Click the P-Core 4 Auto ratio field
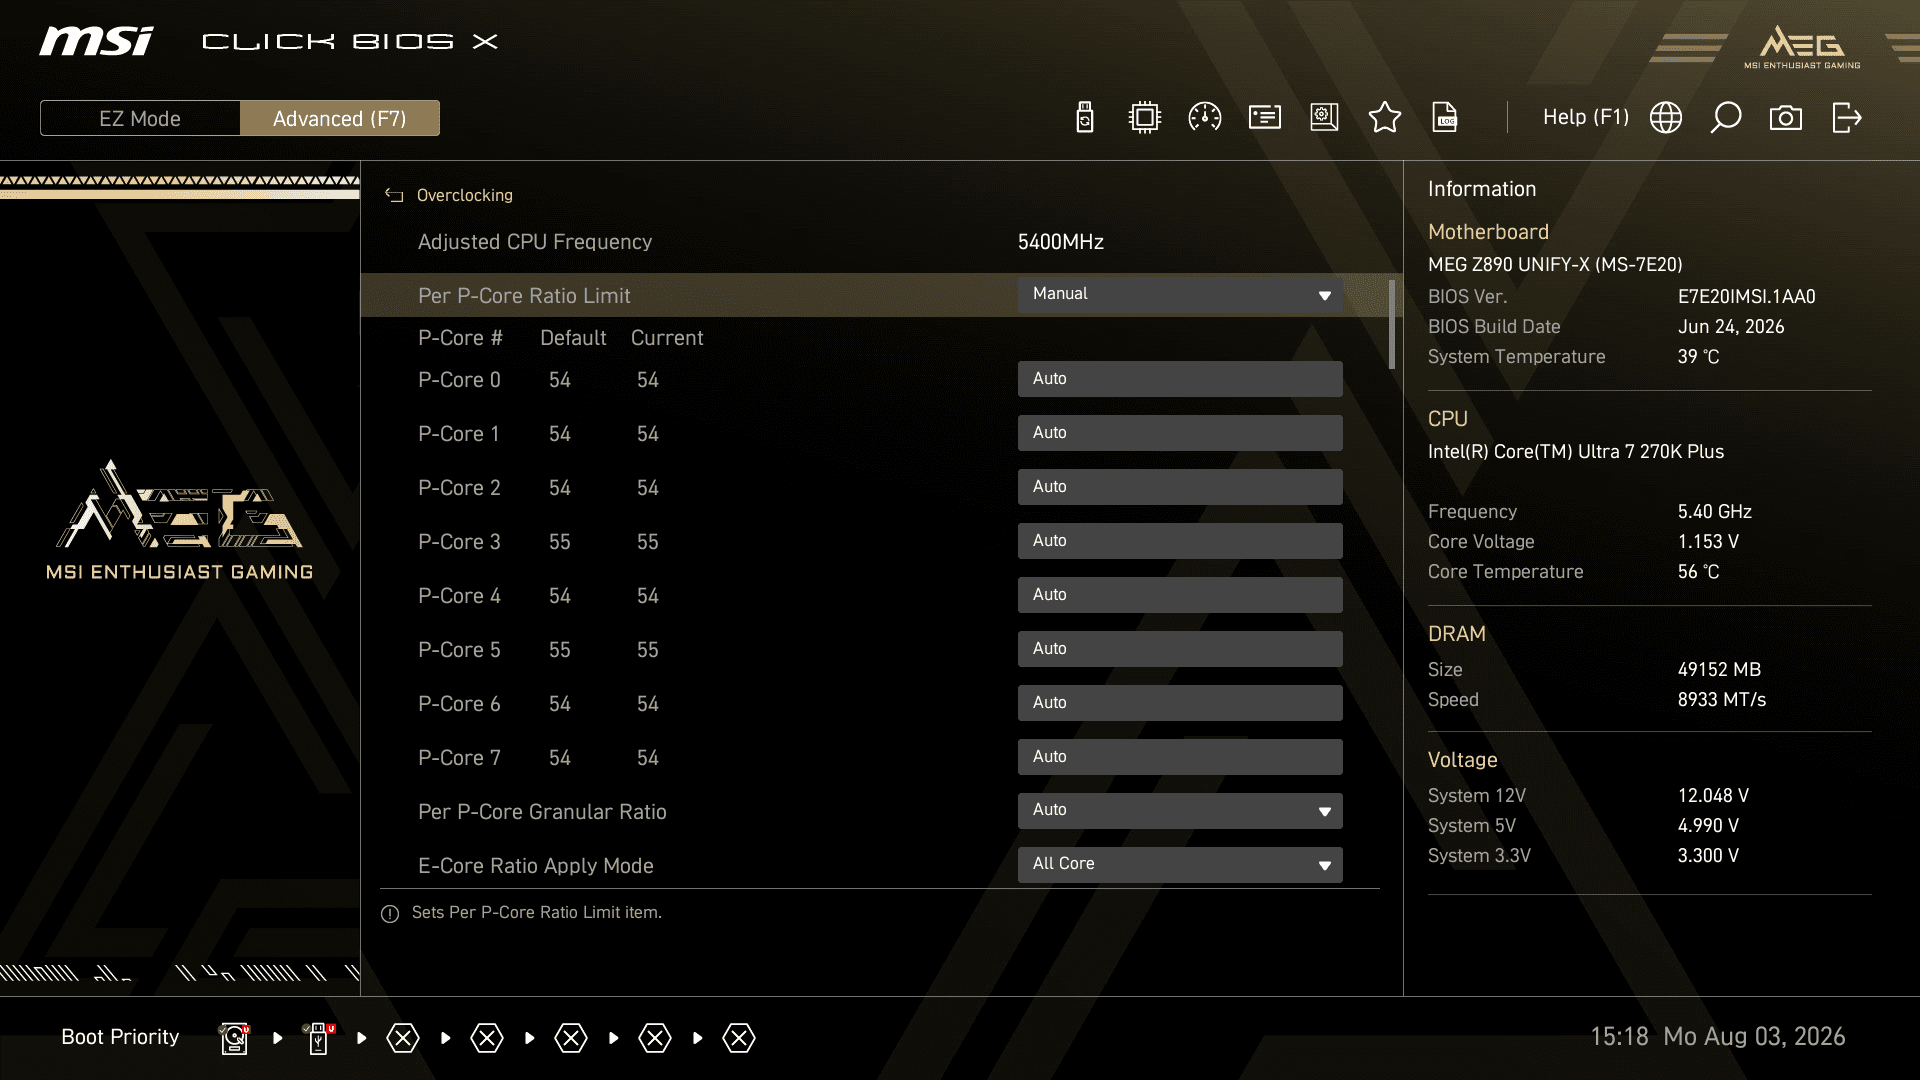Screen dimensions: 1920x1080 click(1180, 595)
